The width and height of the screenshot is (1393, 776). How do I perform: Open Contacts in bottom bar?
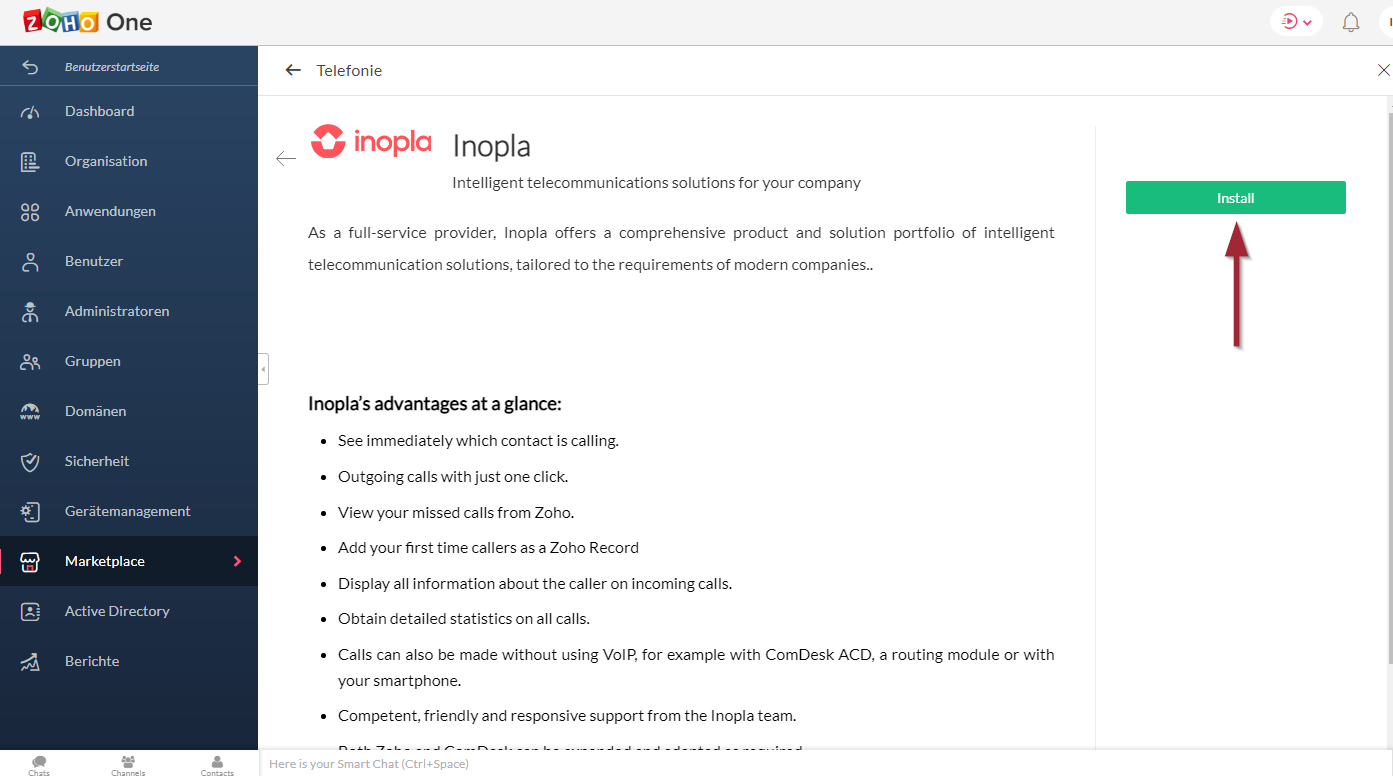217,765
